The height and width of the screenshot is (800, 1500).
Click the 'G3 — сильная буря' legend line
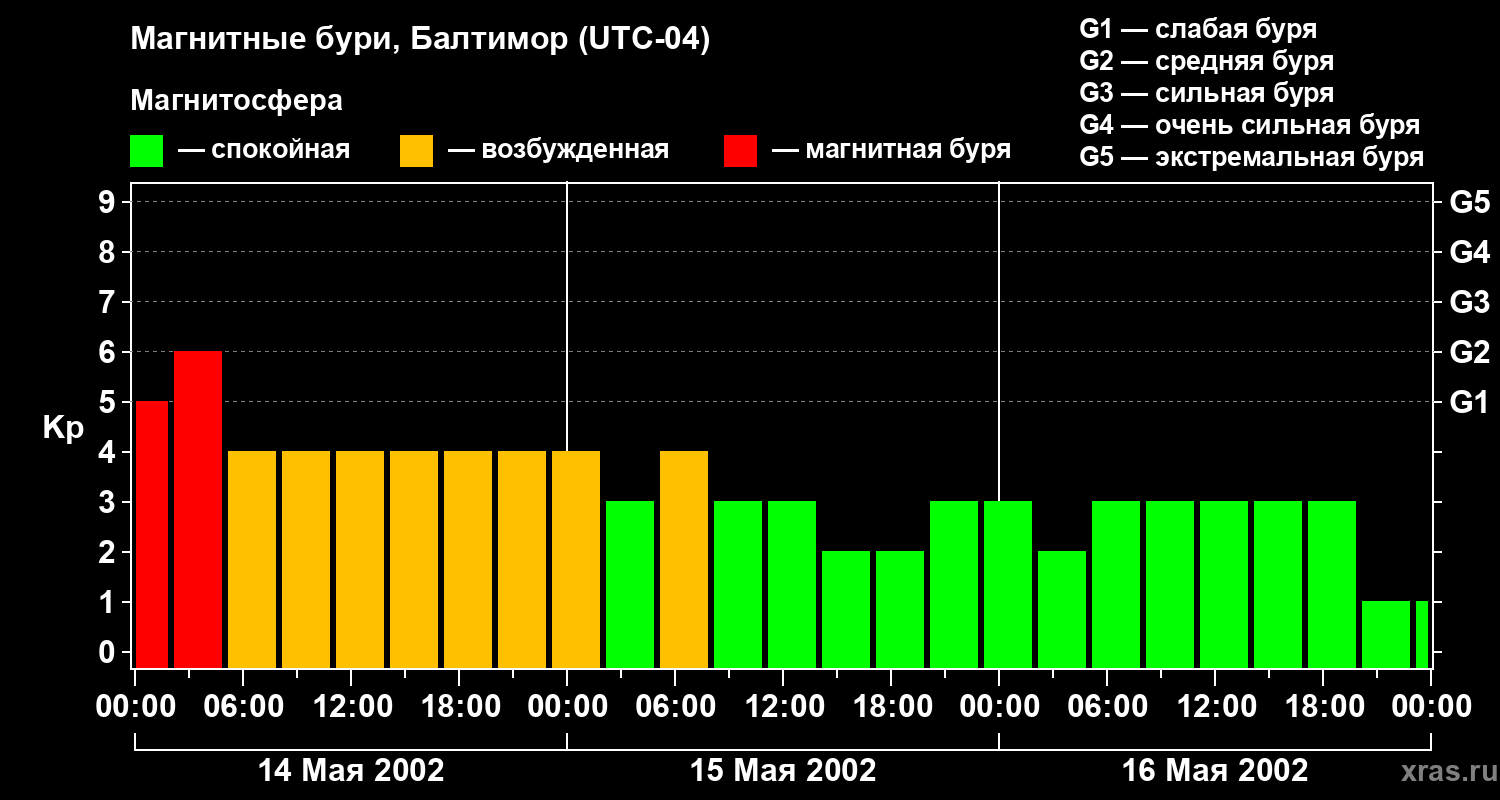point(1206,93)
